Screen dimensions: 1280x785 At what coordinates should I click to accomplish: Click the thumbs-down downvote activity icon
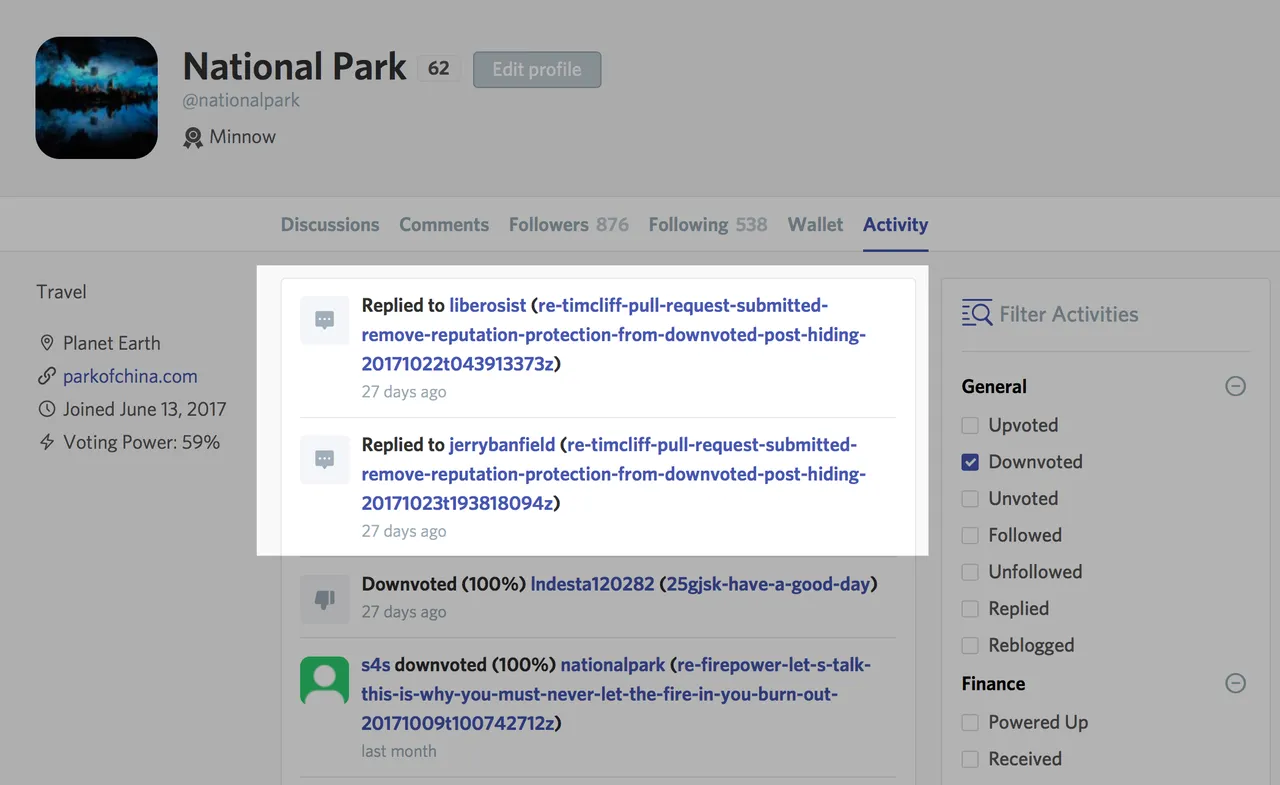[325, 599]
